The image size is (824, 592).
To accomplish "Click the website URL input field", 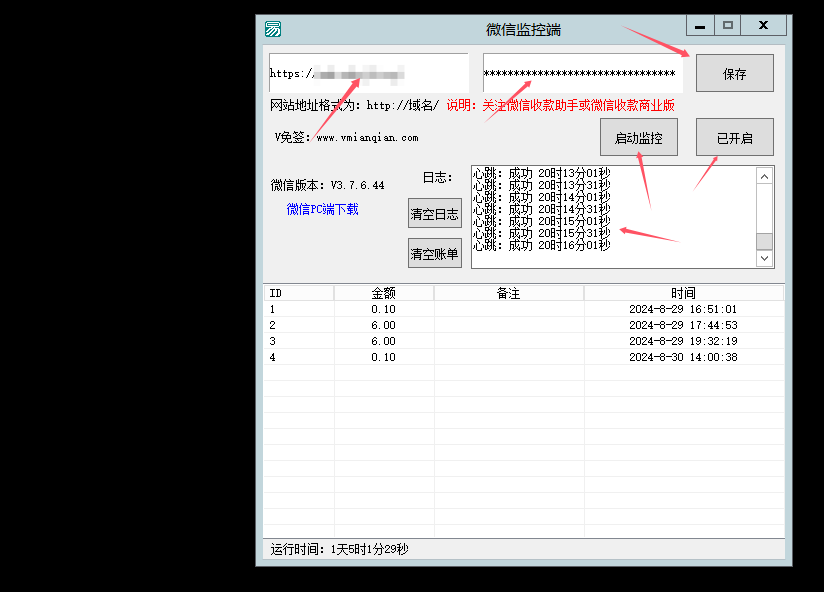I will [368, 73].
